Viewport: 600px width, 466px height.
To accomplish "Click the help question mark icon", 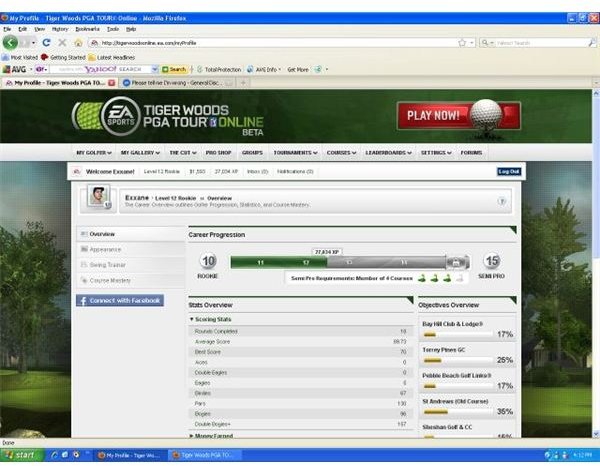I will tap(502, 201).
